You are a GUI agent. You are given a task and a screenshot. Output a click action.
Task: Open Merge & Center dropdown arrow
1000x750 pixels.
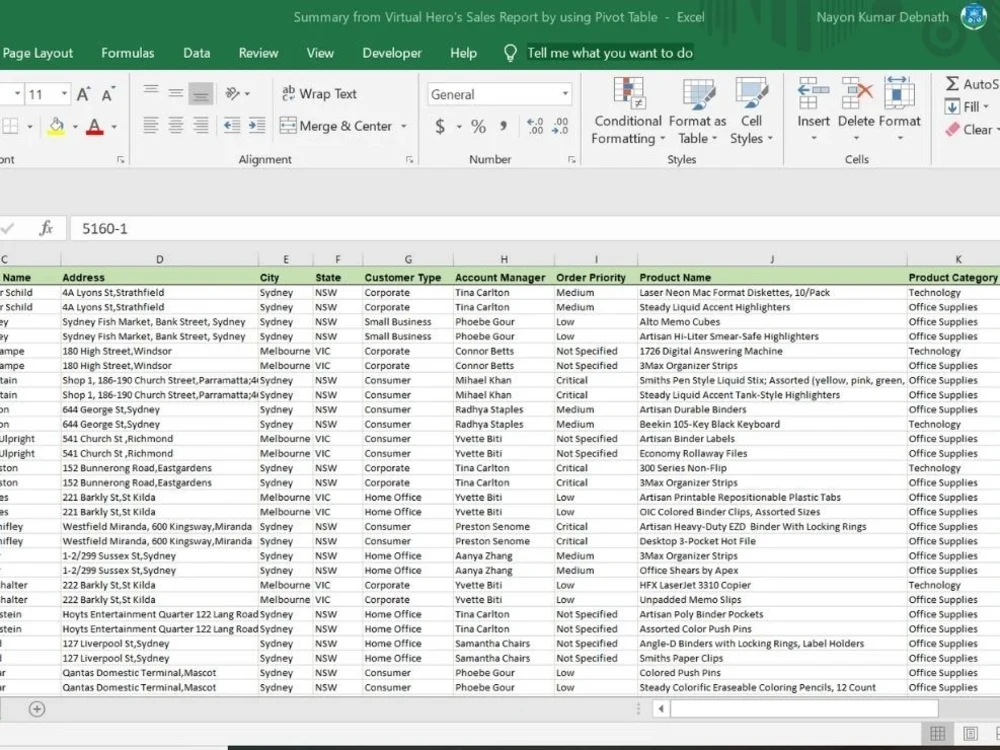click(x=404, y=126)
